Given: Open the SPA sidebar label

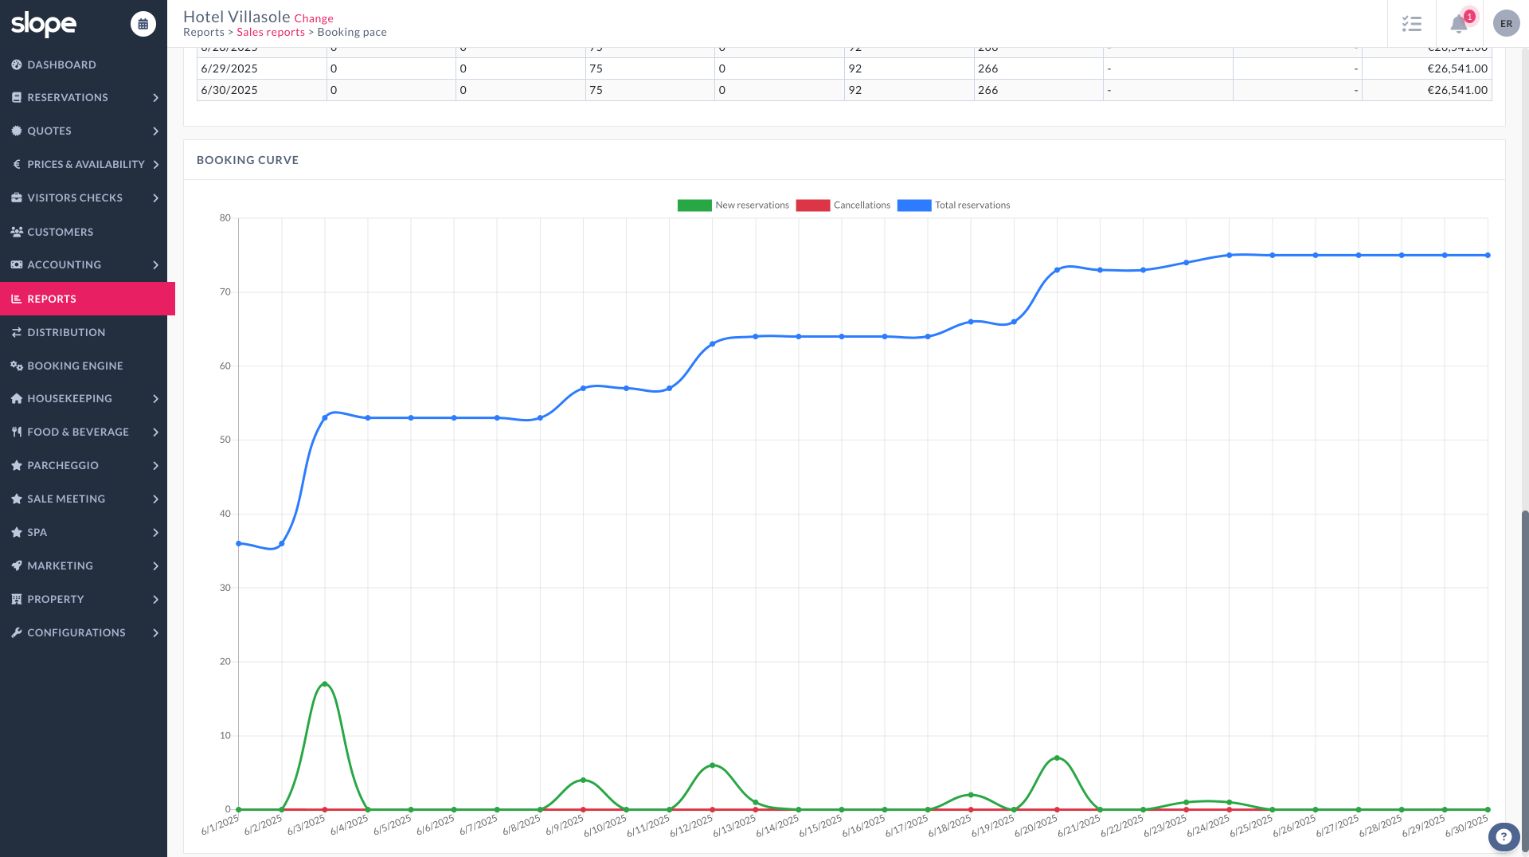Looking at the screenshot, I should point(37,533).
